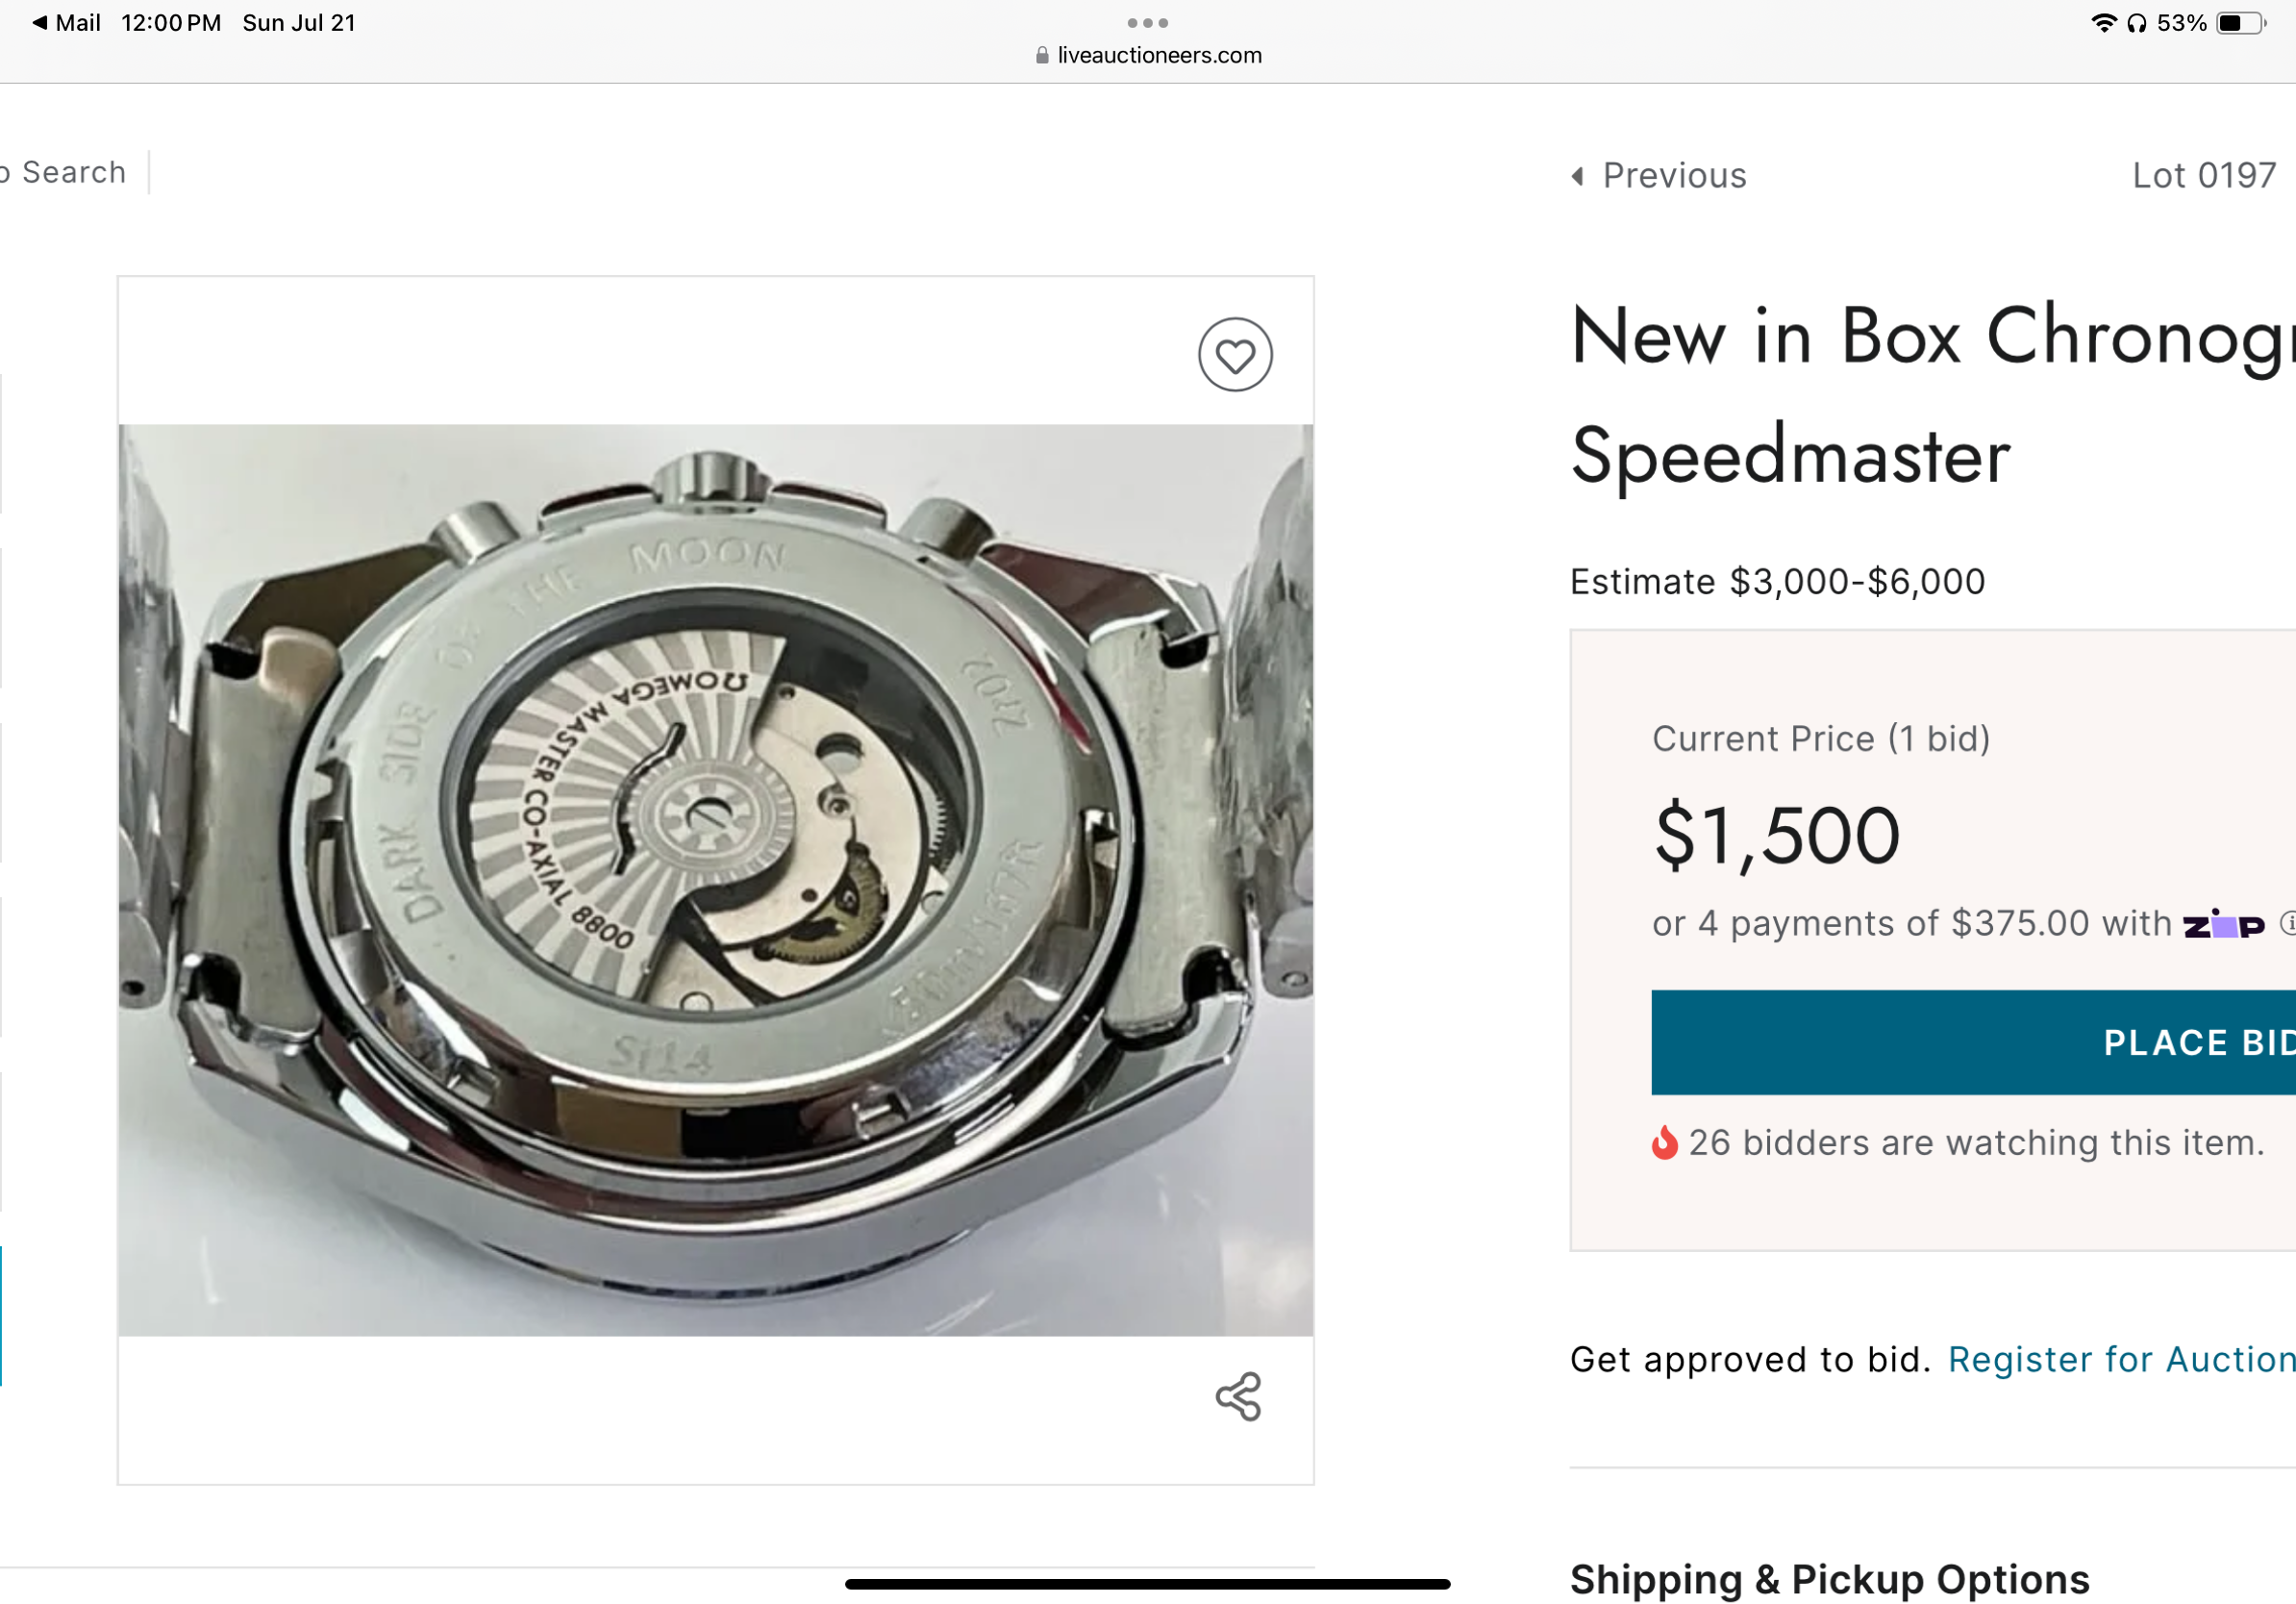The width and height of the screenshot is (2296, 1604).
Task: Tap the headphones icon in status bar
Action: (2136, 23)
